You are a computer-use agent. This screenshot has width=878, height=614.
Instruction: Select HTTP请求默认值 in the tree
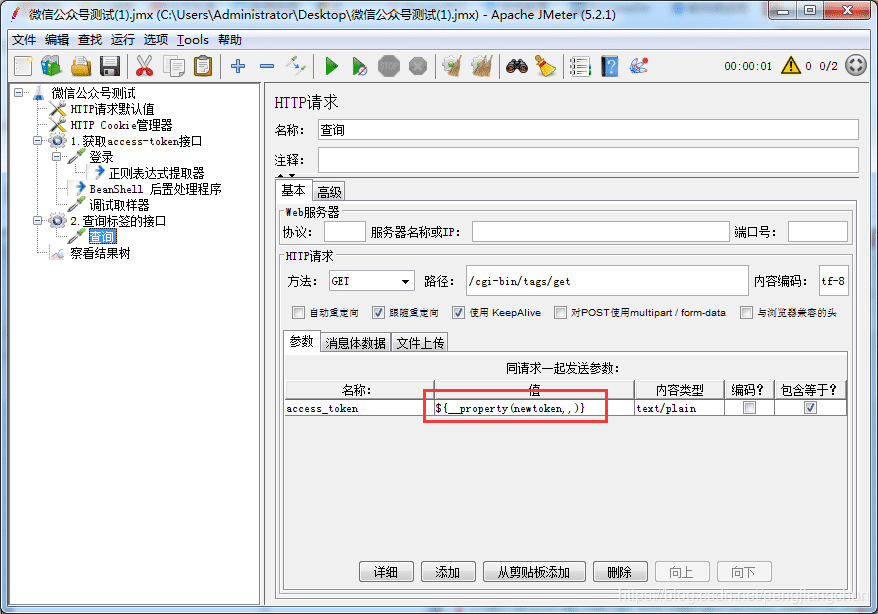coord(112,109)
